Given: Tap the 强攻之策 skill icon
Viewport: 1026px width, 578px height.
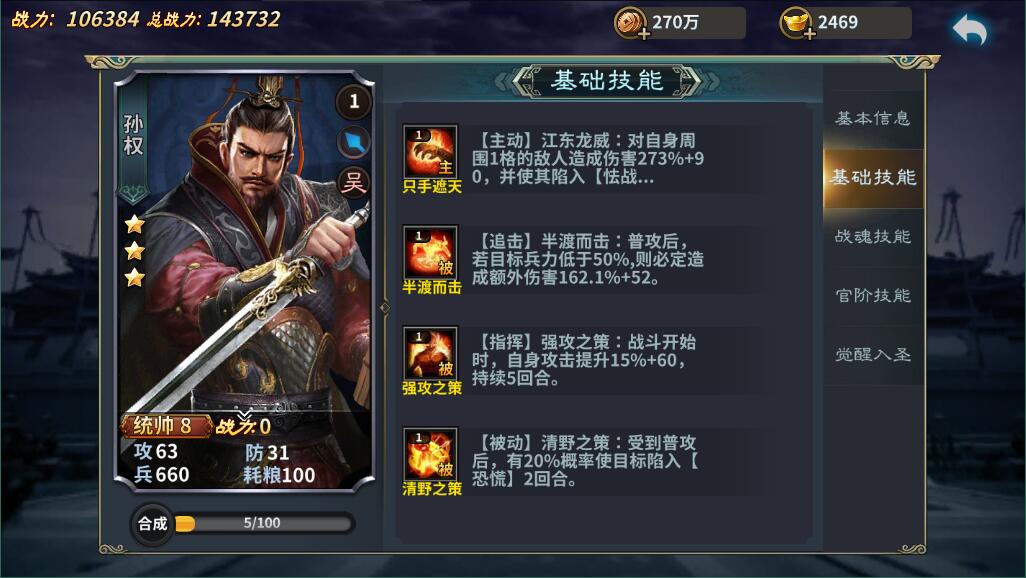Looking at the screenshot, I should click(x=430, y=353).
